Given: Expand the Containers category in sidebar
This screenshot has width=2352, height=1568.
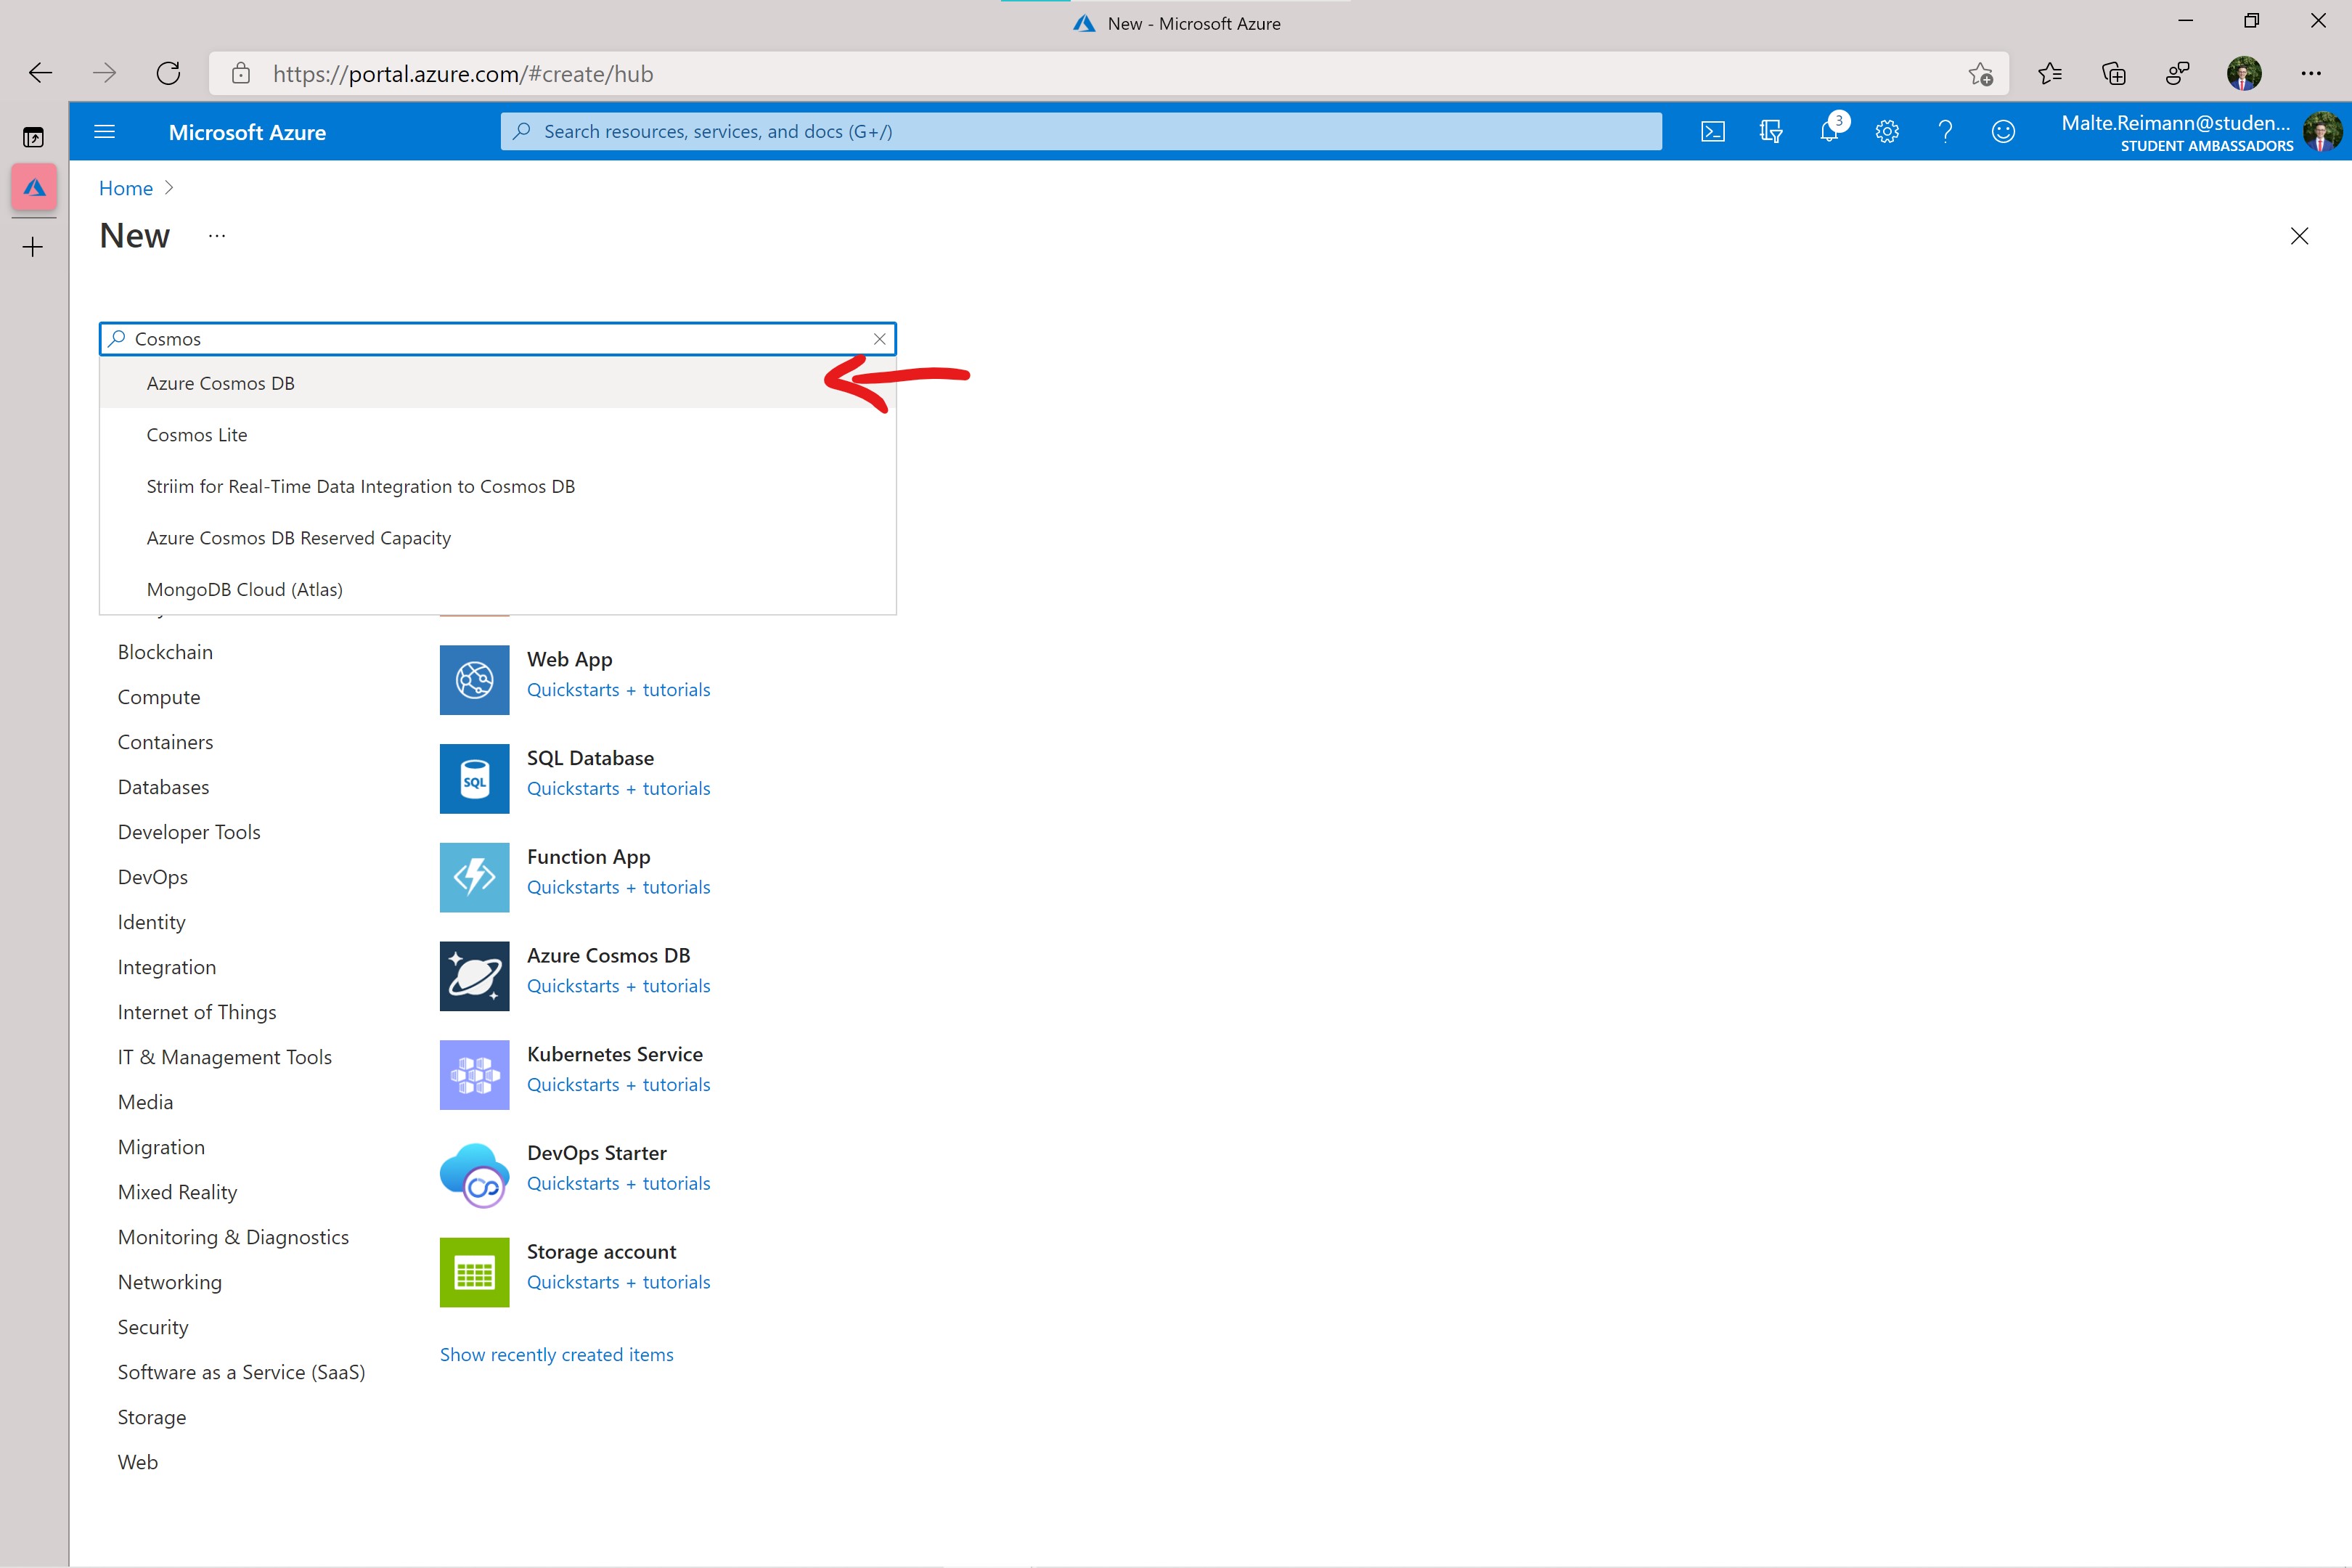Looking at the screenshot, I should [166, 740].
